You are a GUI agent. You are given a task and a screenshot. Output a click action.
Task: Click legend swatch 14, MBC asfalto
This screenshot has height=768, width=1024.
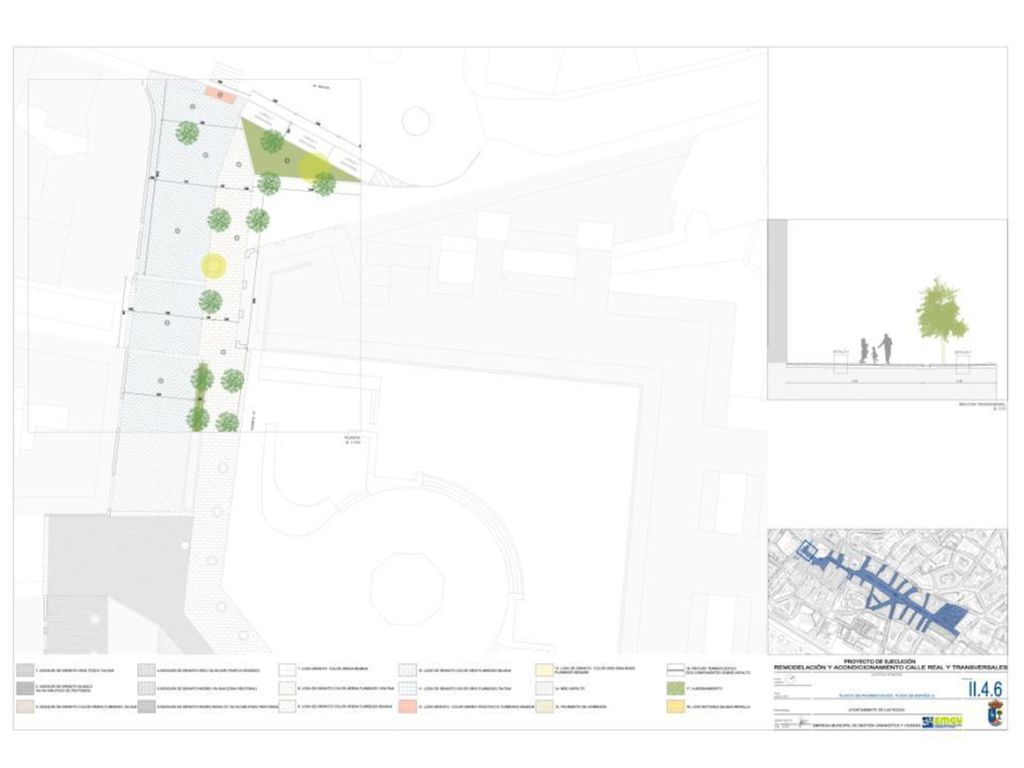pyautogui.click(x=544, y=688)
